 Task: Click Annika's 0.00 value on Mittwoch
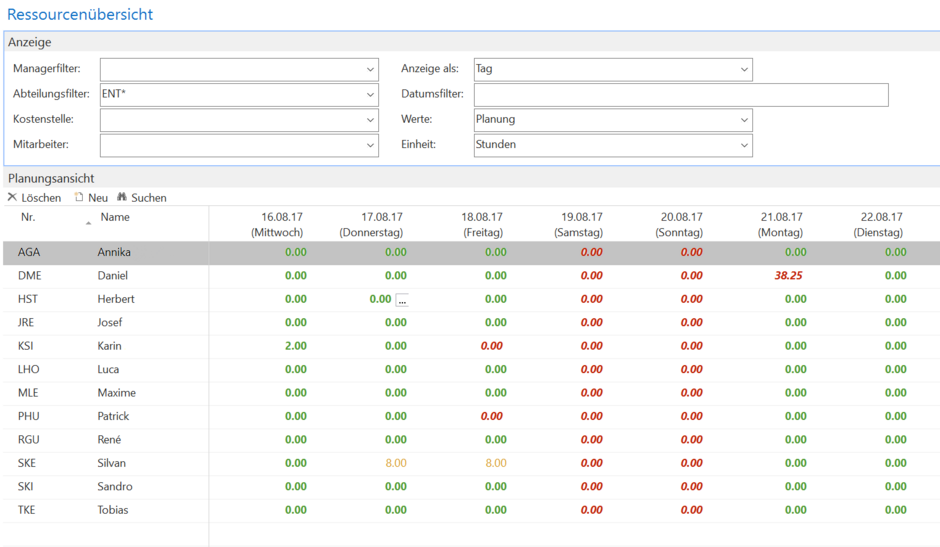296,253
